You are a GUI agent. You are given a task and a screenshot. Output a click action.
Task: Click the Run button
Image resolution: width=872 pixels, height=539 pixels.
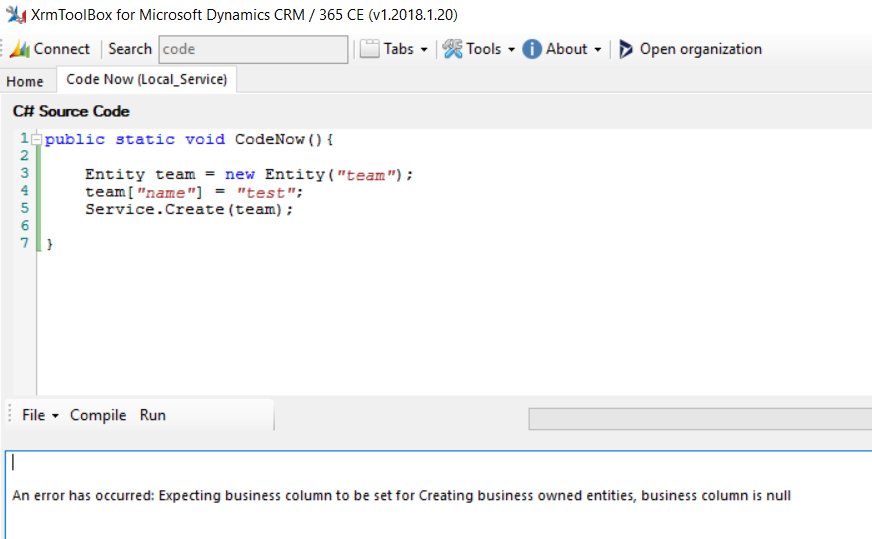[152, 415]
